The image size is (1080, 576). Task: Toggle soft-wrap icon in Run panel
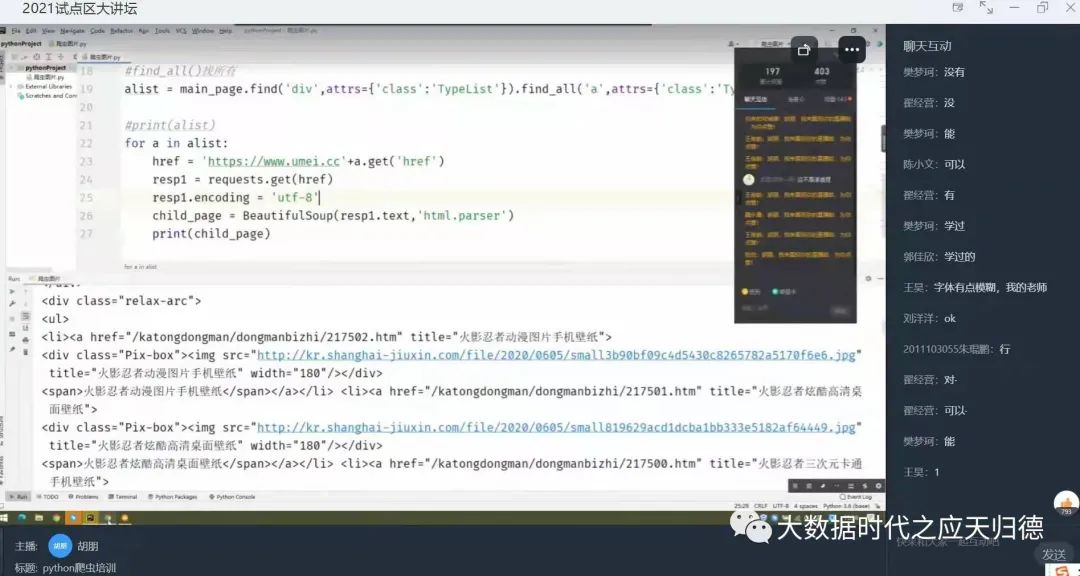[x=25, y=316]
